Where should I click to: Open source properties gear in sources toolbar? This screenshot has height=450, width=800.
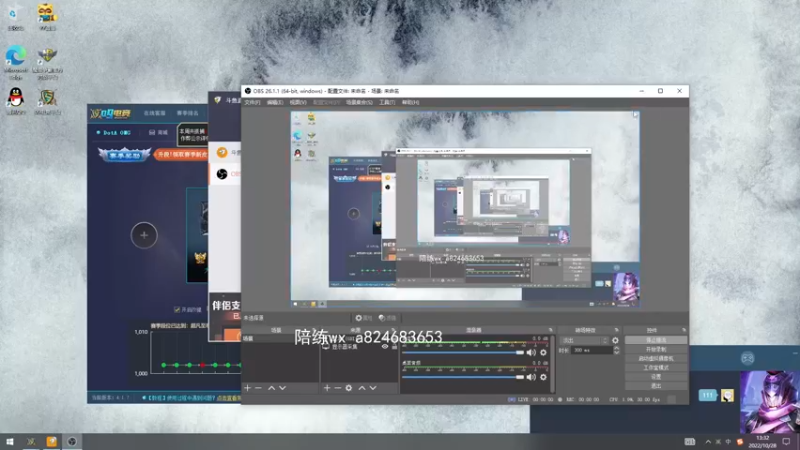coord(348,388)
